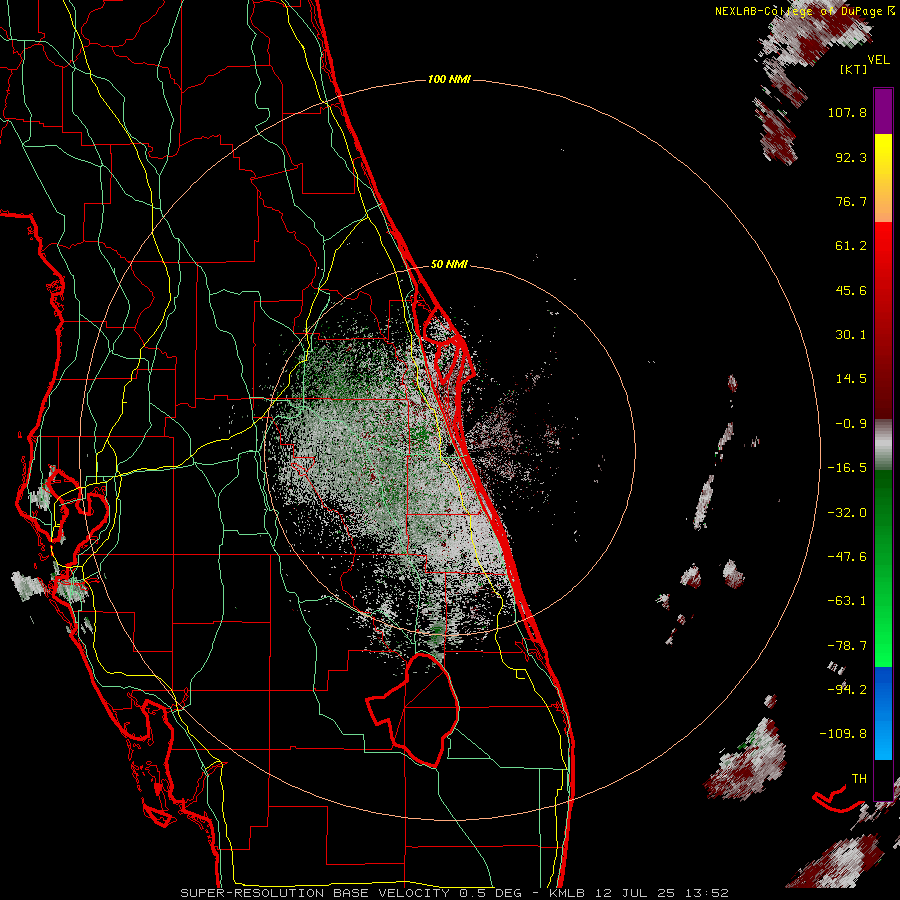900x900 pixels.
Task: Click the KMLB 12 JUL 25 13:52 timestamp
Action: [638, 893]
